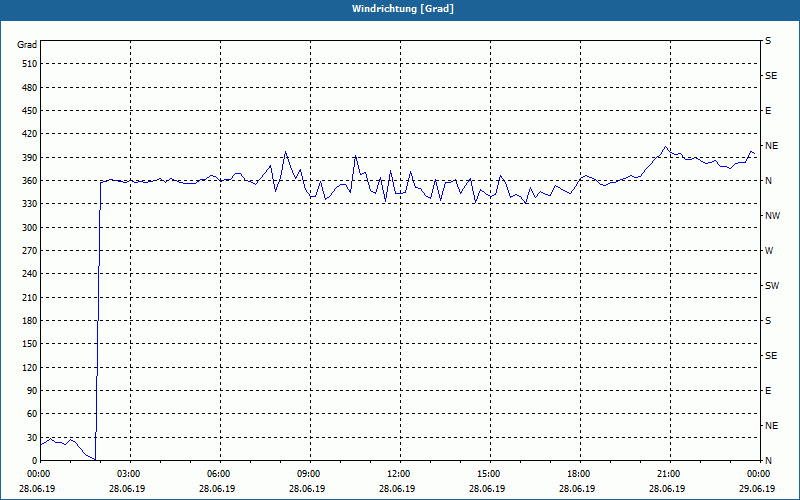Click the 420 y-axis value
The height and width of the screenshot is (500, 800).
30,134
